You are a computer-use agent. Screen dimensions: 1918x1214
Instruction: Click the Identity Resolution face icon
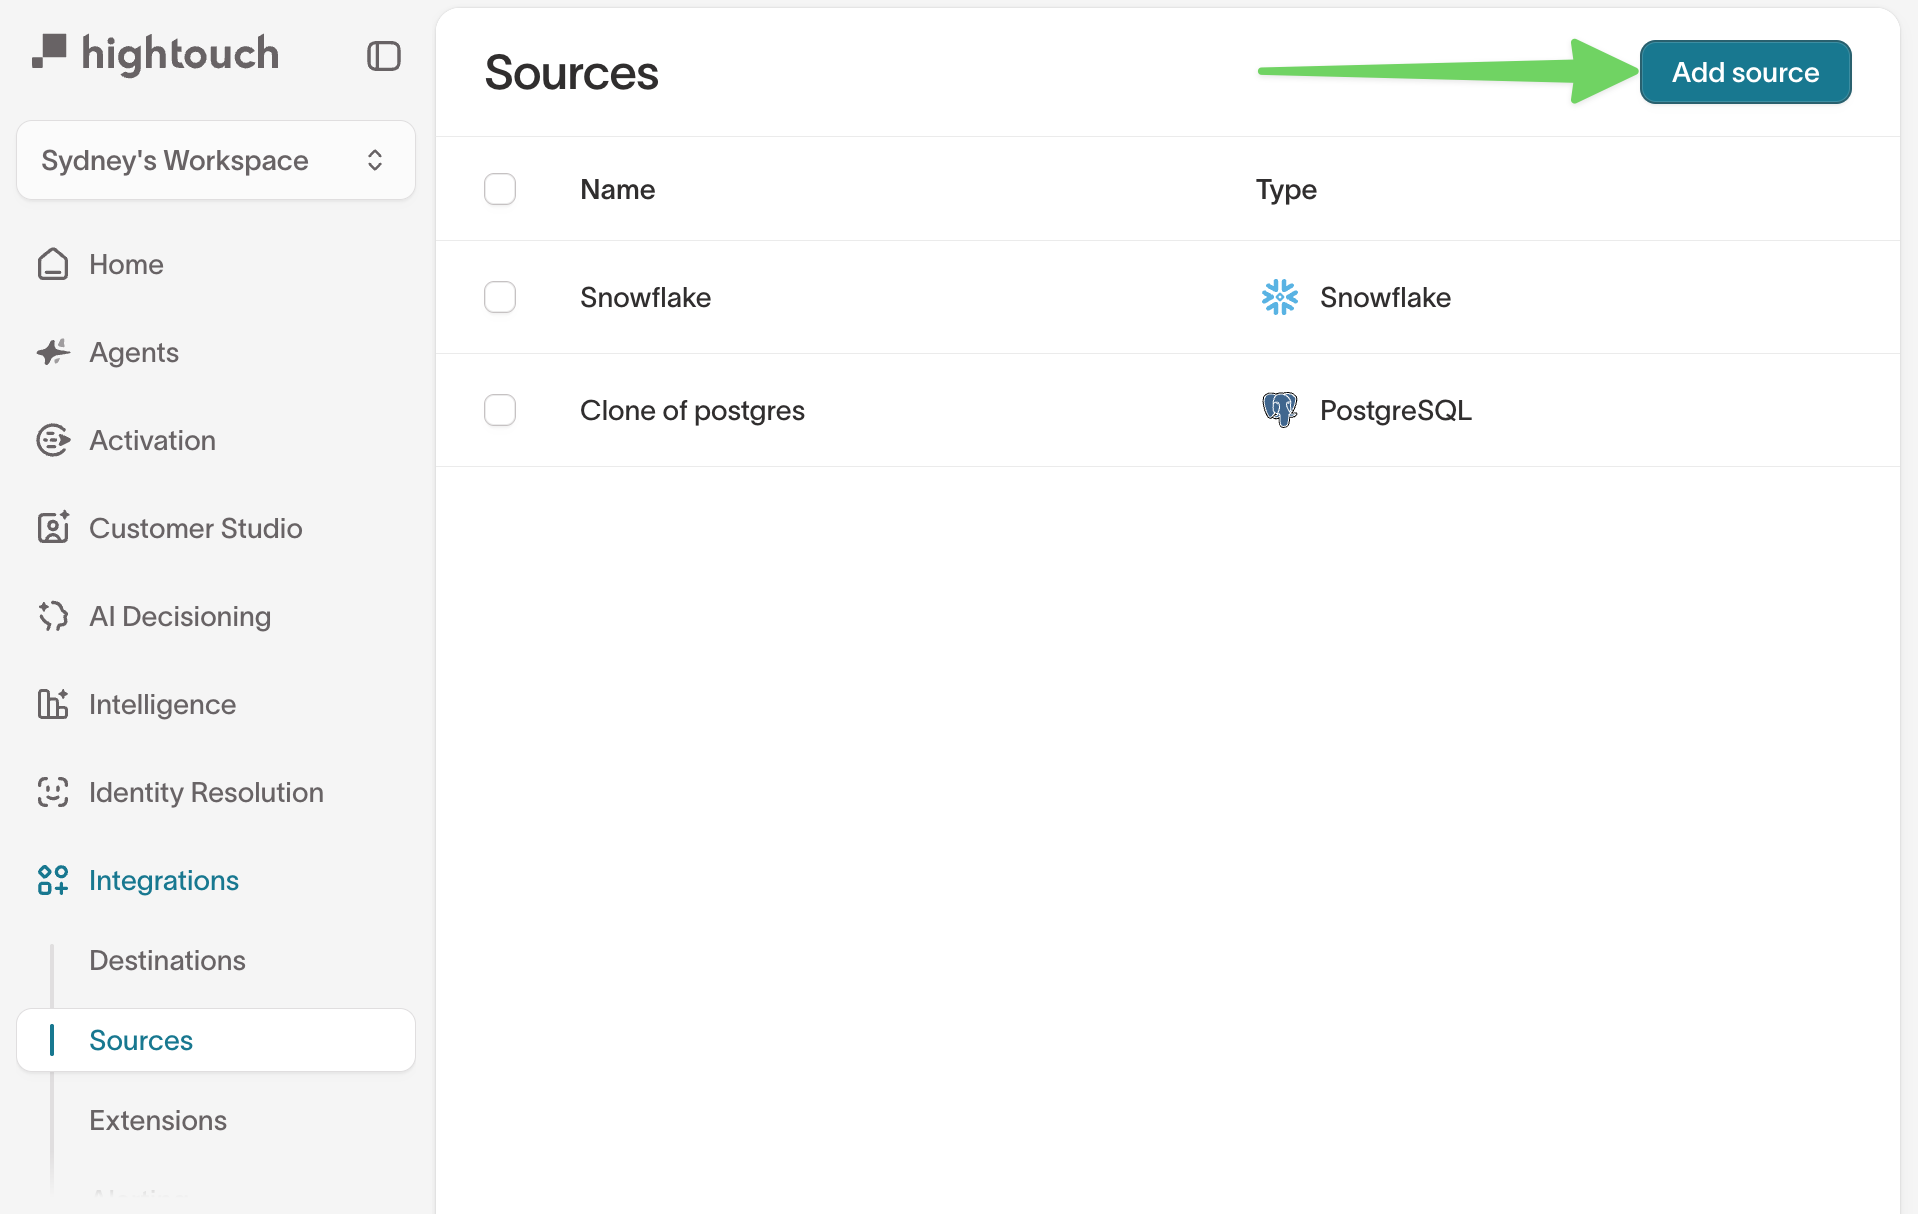53,792
